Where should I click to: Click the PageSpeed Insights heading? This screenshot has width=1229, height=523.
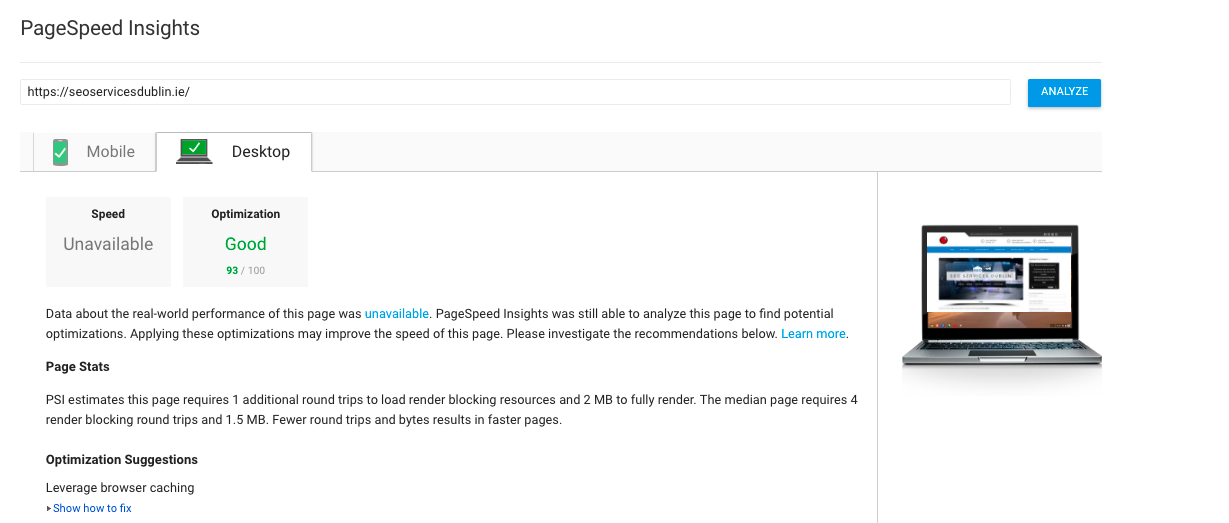[x=110, y=28]
